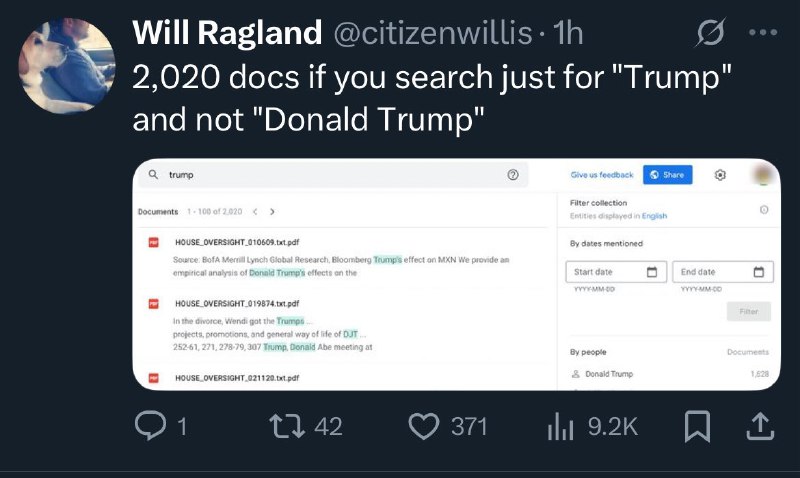
Task: Open the End date calendar picker
Action: [759, 272]
